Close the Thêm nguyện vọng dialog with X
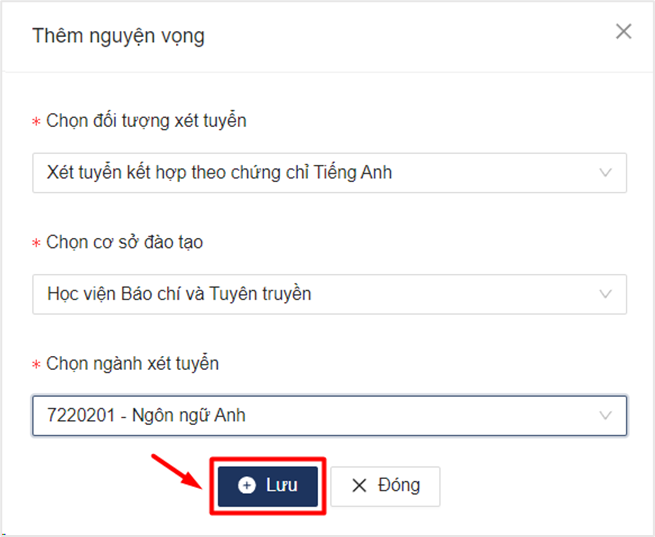The image size is (655, 537). tap(623, 32)
